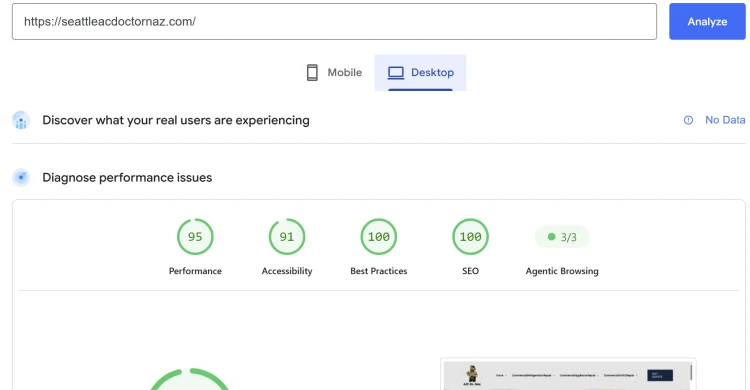Click the URL input field

(x=334, y=22)
